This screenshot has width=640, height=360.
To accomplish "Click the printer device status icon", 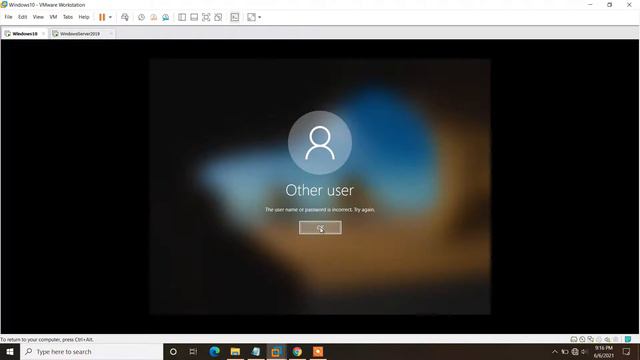I will pyautogui.click(x=599, y=339).
